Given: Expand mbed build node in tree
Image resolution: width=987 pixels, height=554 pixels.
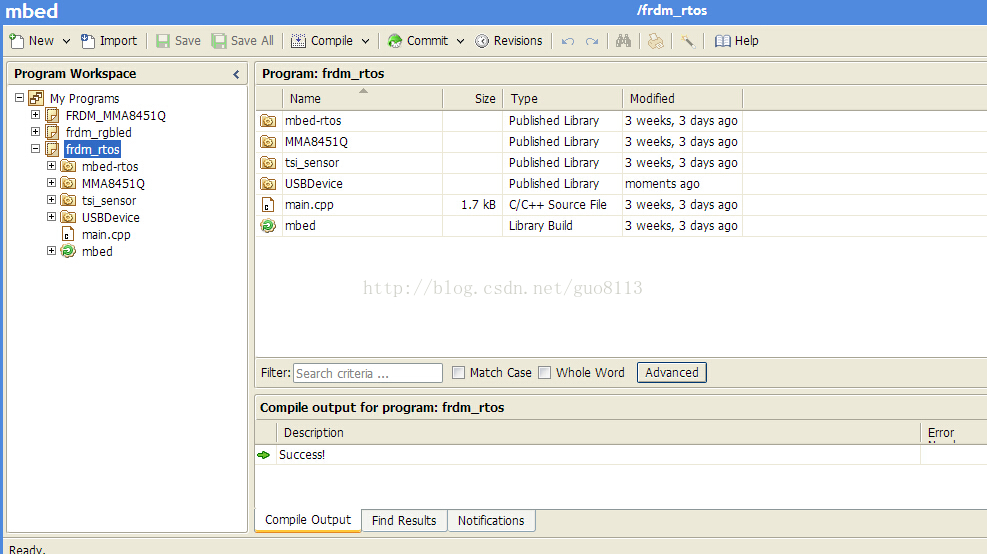Looking at the screenshot, I should pos(52,251).
